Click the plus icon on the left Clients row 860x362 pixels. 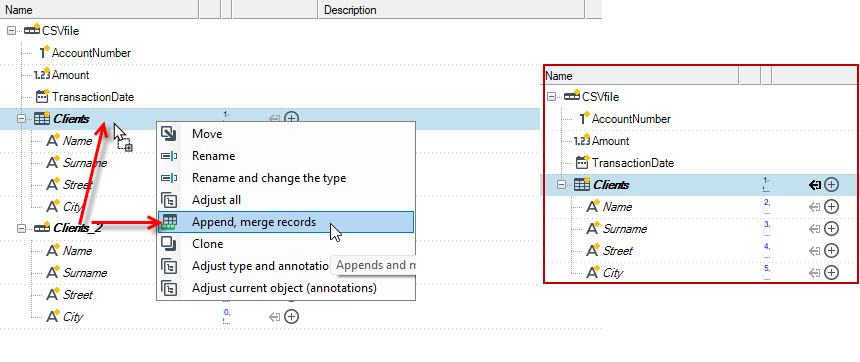click(292, 118)
